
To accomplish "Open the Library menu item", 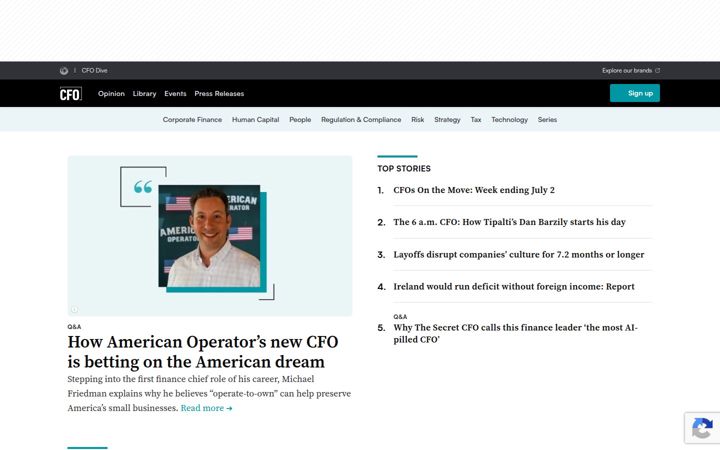I will coord(145,94).
